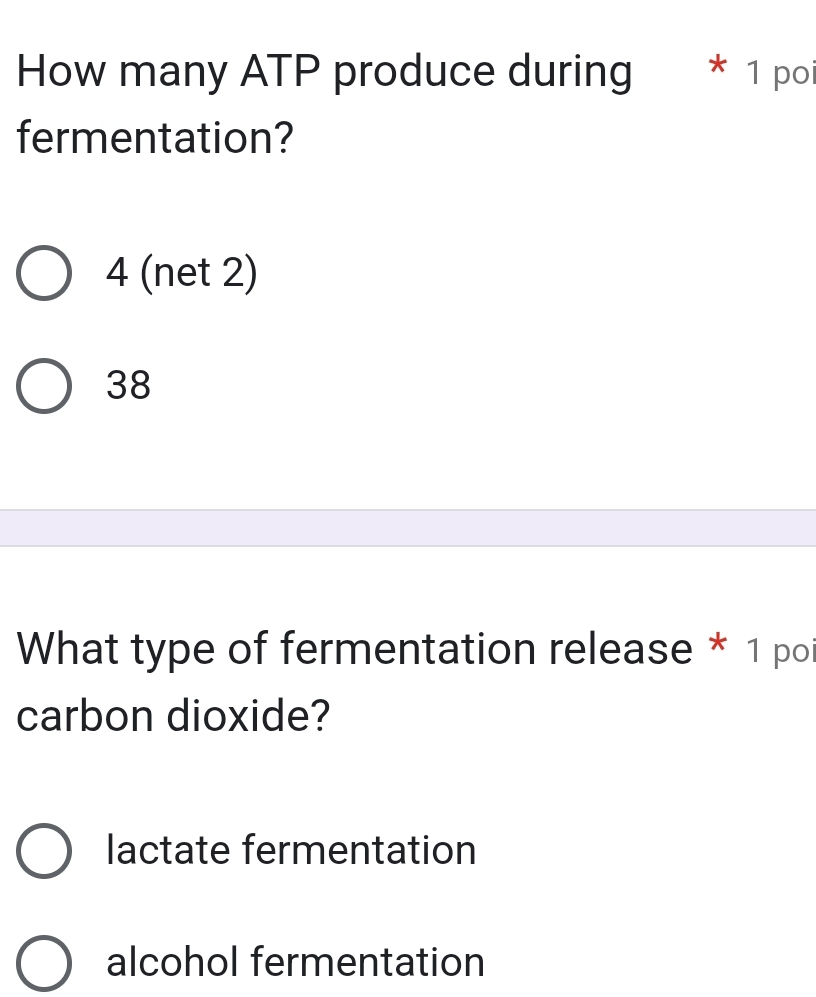Select the "4 (net 2)" answer option
The image size is (816, 997).
pos(180,272)
